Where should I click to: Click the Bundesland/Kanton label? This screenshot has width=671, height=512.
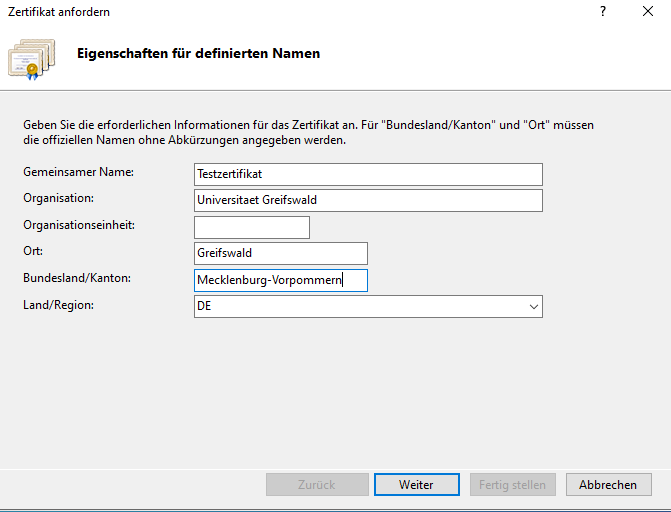point(77,278)
